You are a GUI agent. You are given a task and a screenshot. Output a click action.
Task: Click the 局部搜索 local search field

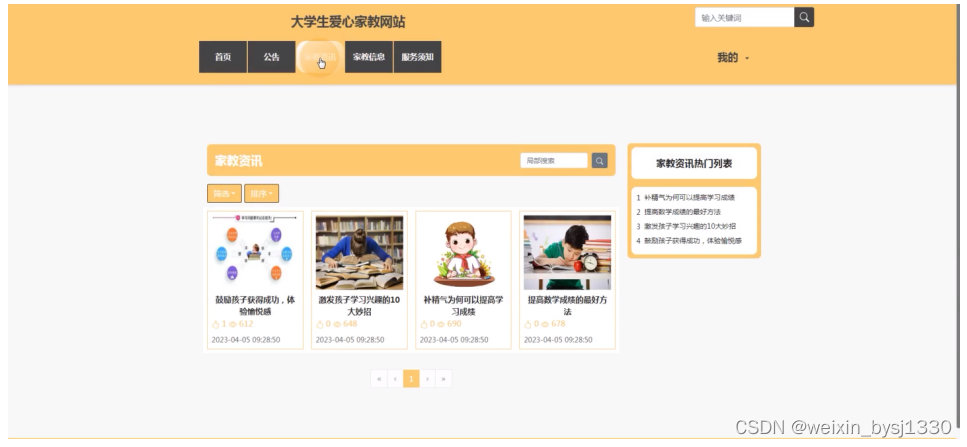[x=554, y=161]
